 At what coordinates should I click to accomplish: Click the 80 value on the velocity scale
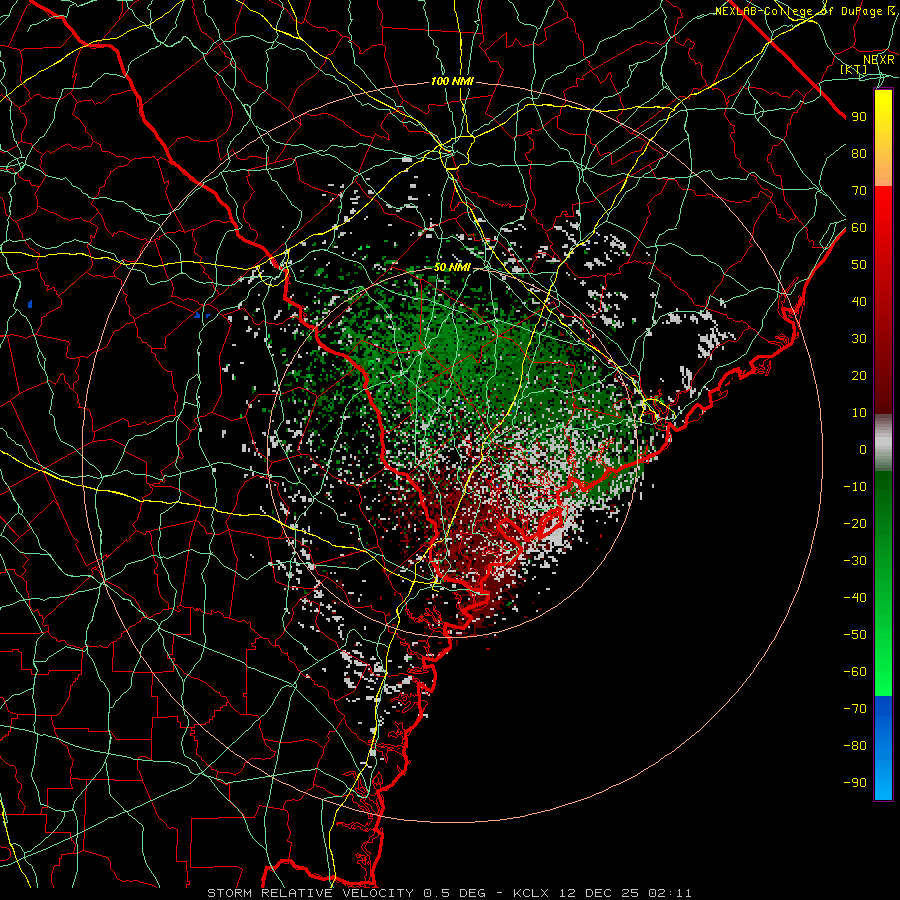tap(859, 153)
